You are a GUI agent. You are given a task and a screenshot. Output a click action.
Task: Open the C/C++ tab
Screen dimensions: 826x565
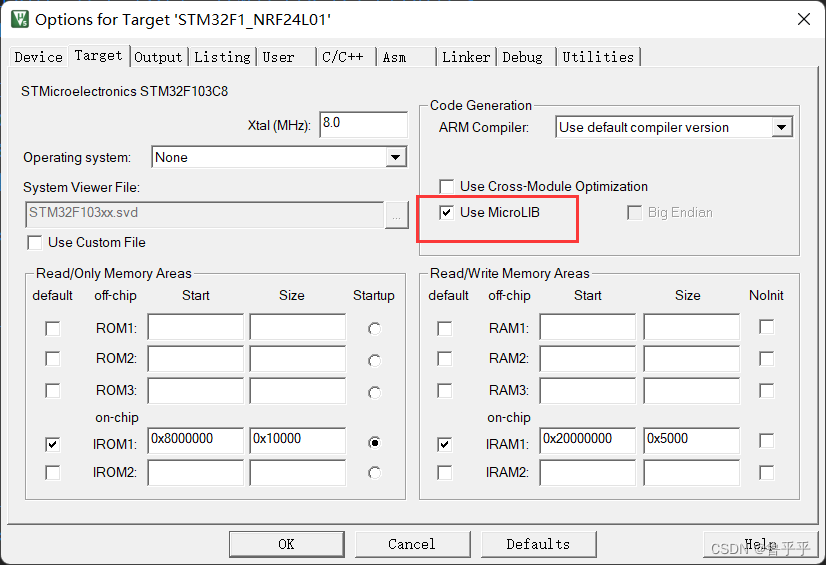345,57
